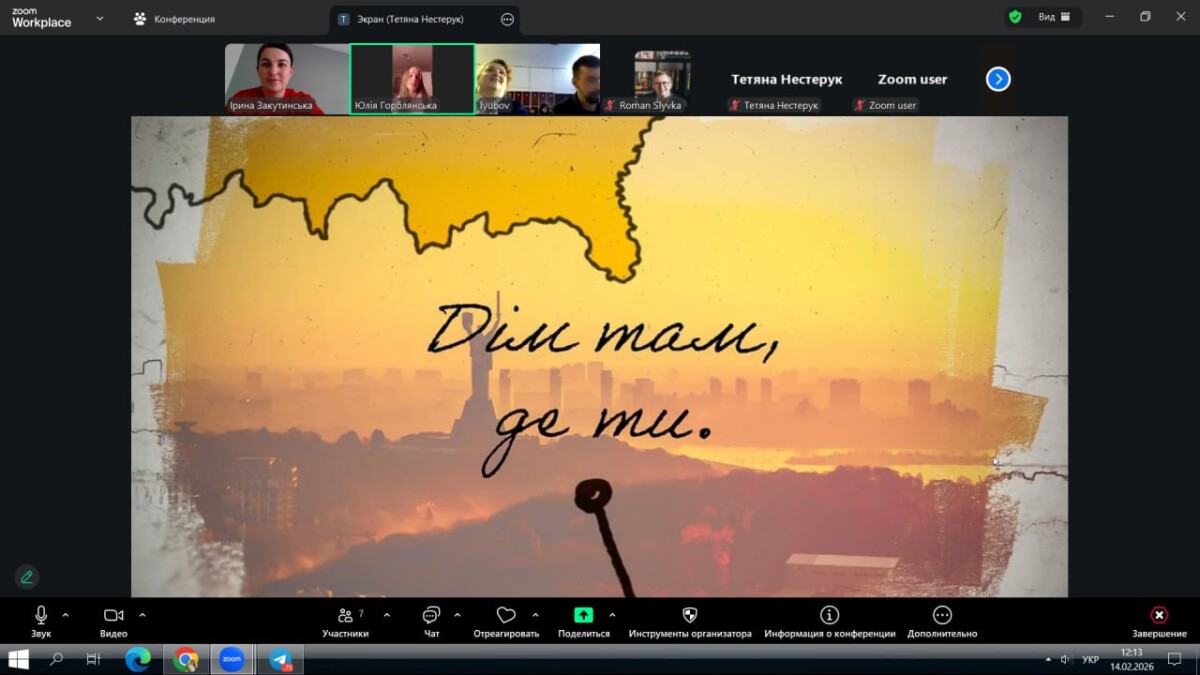The image size is (1200, 675).
Task: Expand video options arrow next to Видео
Action: tap(142, 615)
